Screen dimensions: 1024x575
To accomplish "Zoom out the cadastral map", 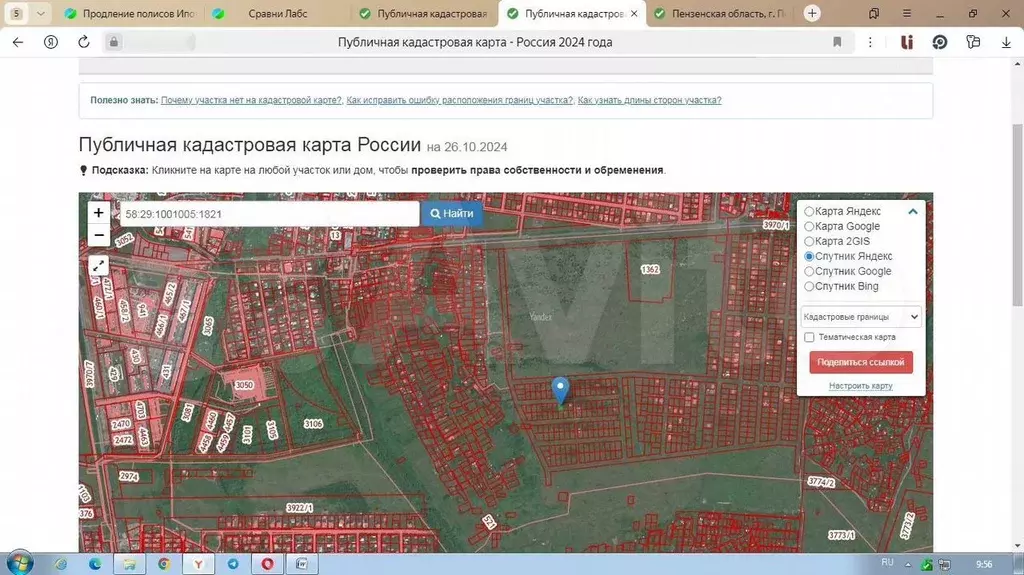I will 99,235.
